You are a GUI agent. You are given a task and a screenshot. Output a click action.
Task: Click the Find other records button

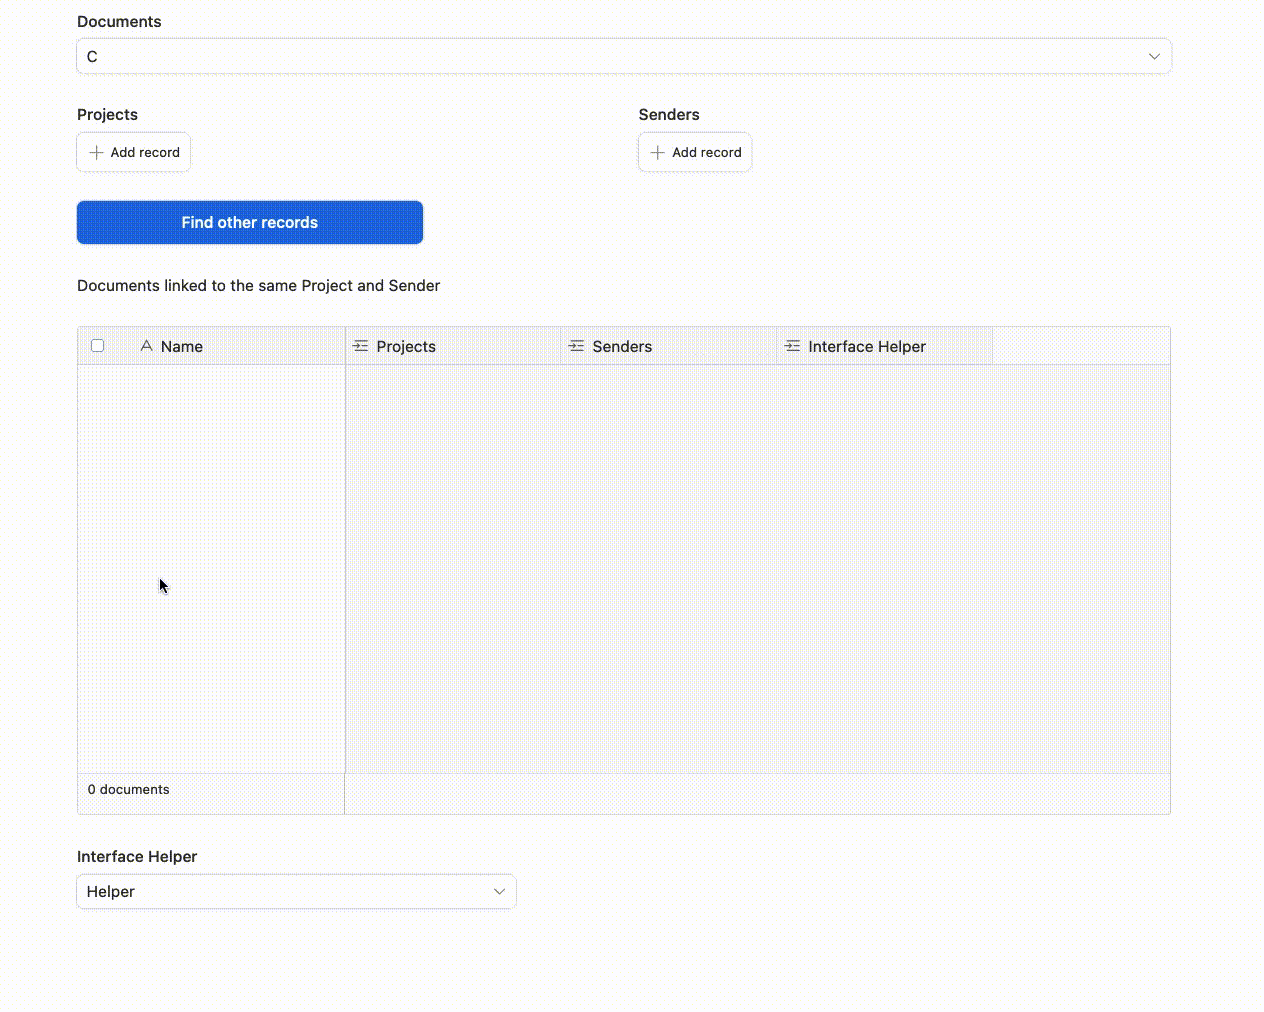[x=250, y=222]
